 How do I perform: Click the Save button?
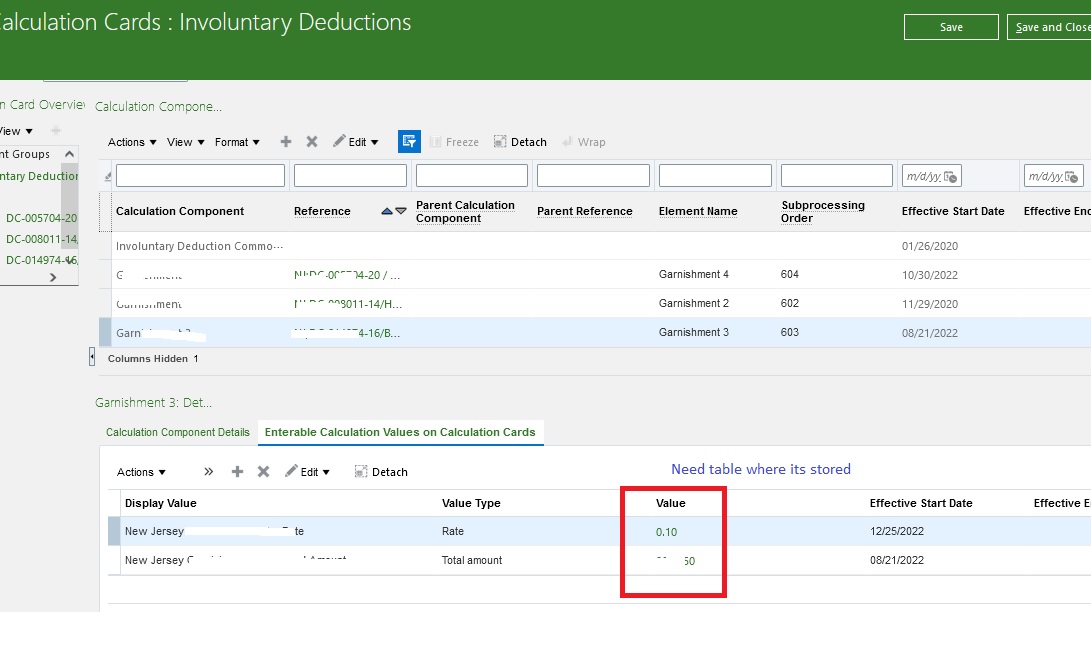click(950, 27)
